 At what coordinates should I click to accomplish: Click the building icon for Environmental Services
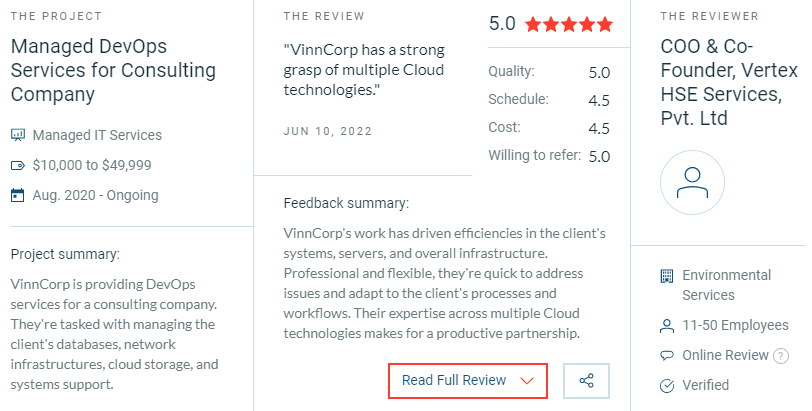click(x=667, y=276)
